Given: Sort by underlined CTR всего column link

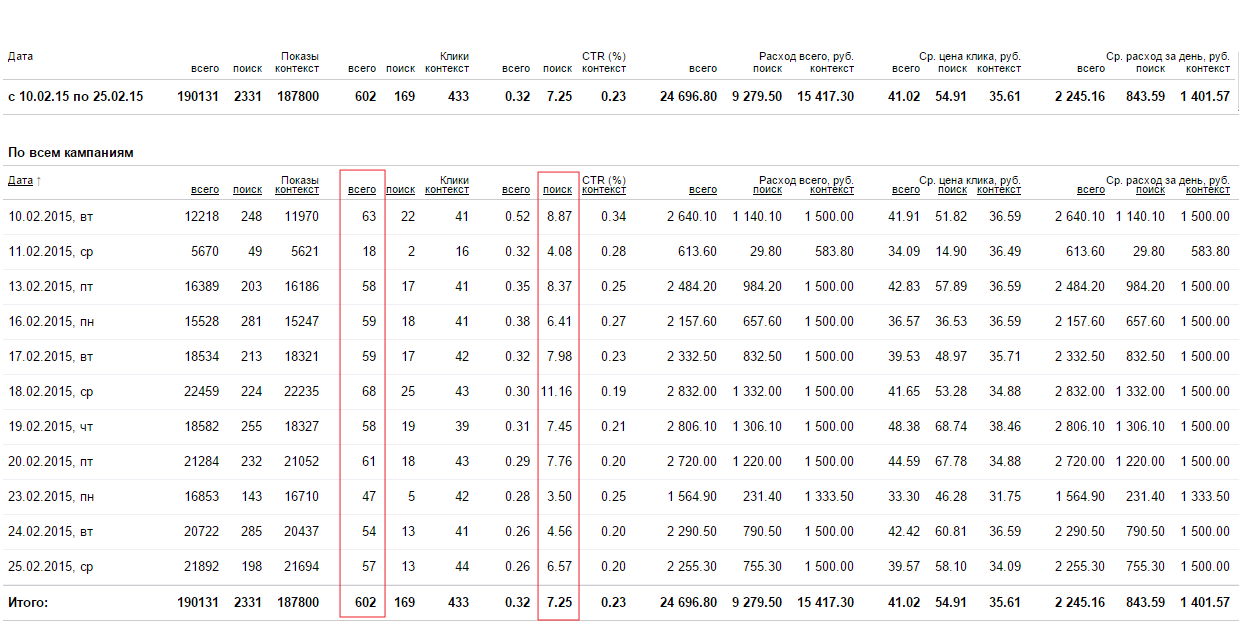Looking at the screenshot, I should pos(516,190).
